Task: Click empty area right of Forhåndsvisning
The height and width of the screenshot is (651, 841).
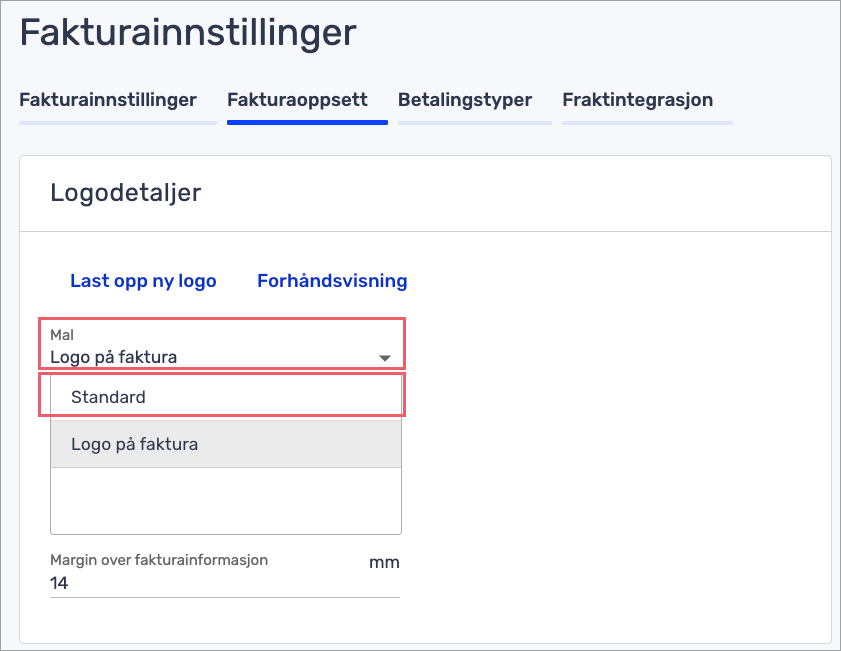Action: coord(600,281)
